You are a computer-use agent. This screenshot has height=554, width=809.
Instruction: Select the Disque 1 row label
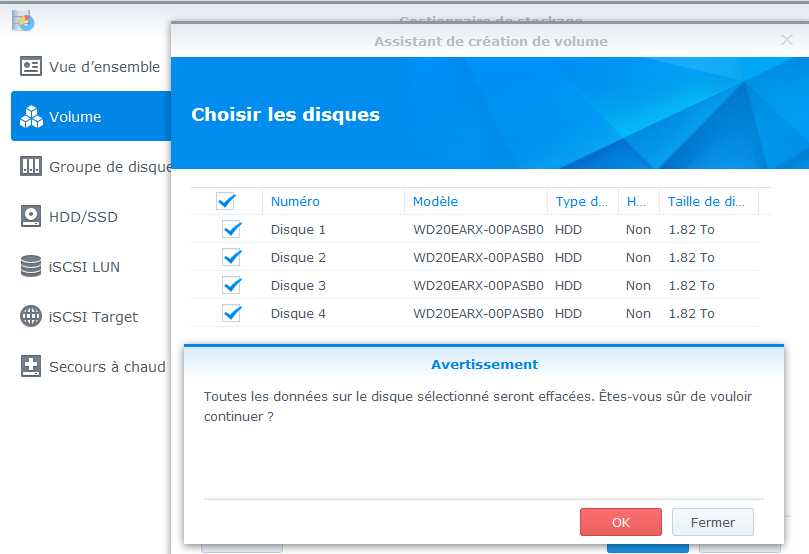pyautogui.click(x=298, y=230)
